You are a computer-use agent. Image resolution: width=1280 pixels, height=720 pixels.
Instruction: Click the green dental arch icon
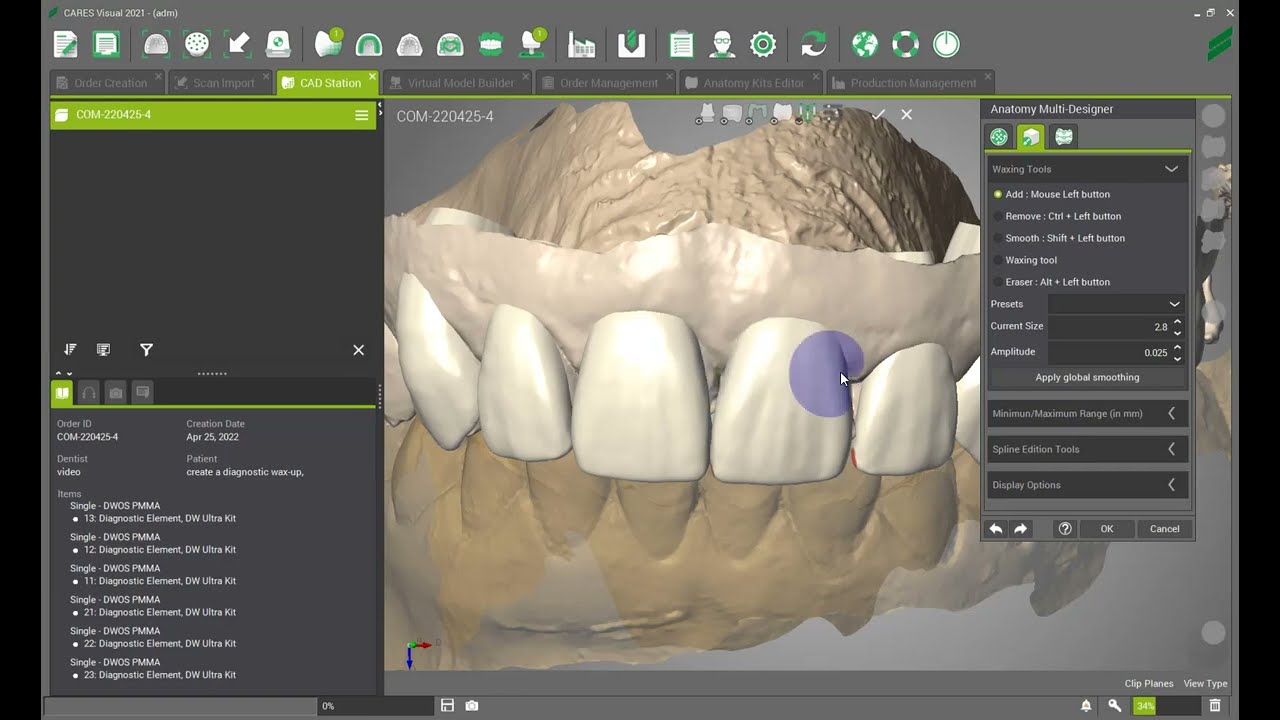point(369,44)
